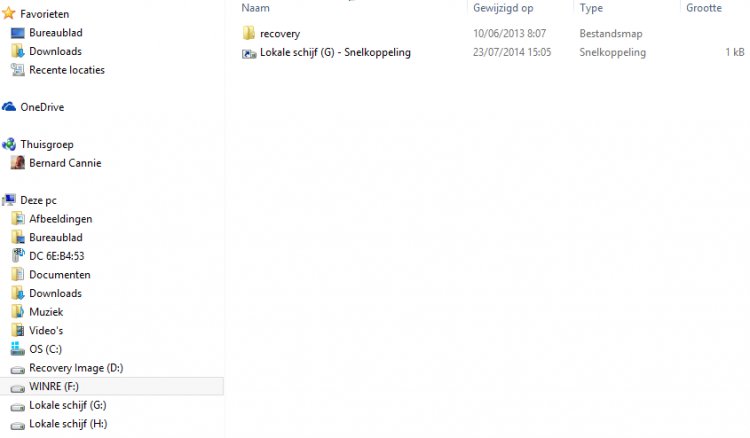Click the Video's folder icon
The image size is (750, 438).
click(18, 330)
